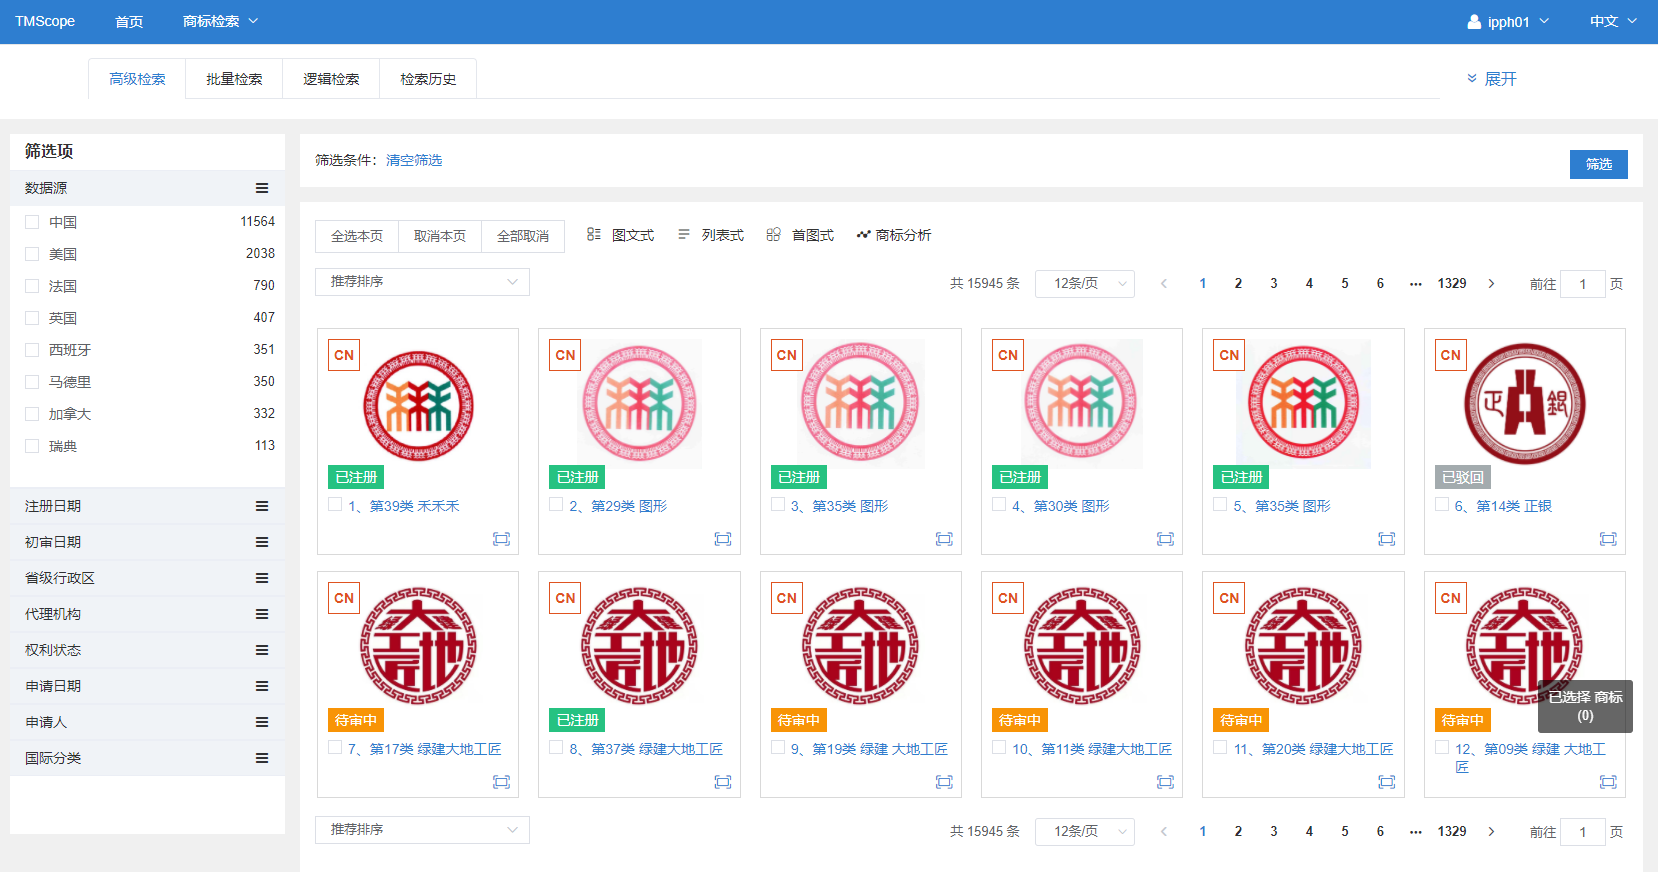1658x872 pixels.
Task: Go to 首页 in top navigation
Action: [129, 21]
